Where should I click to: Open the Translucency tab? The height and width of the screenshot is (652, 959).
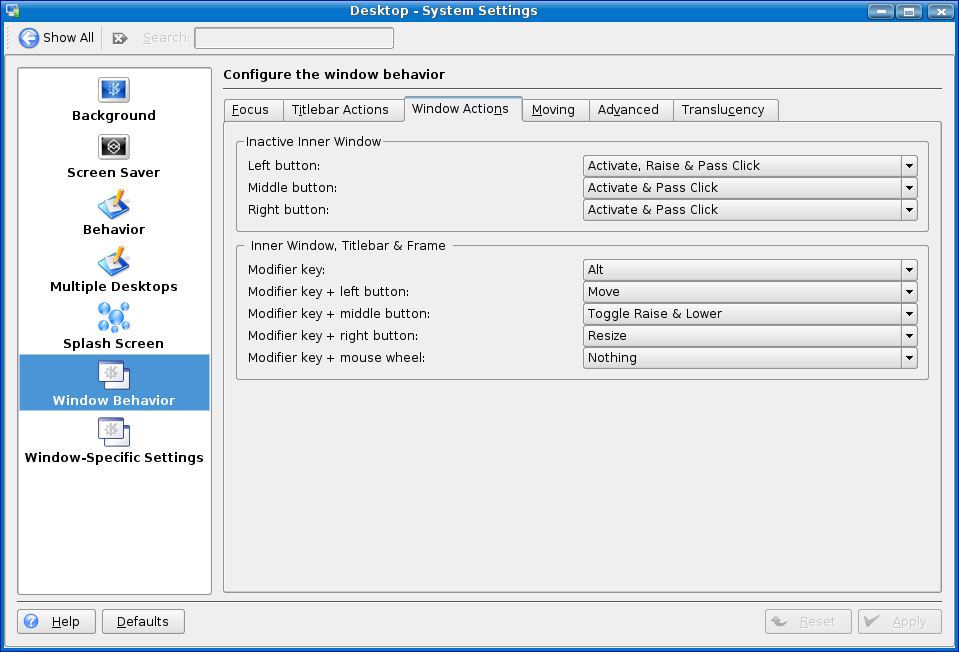pyautogui.click(x=723, y=110)
